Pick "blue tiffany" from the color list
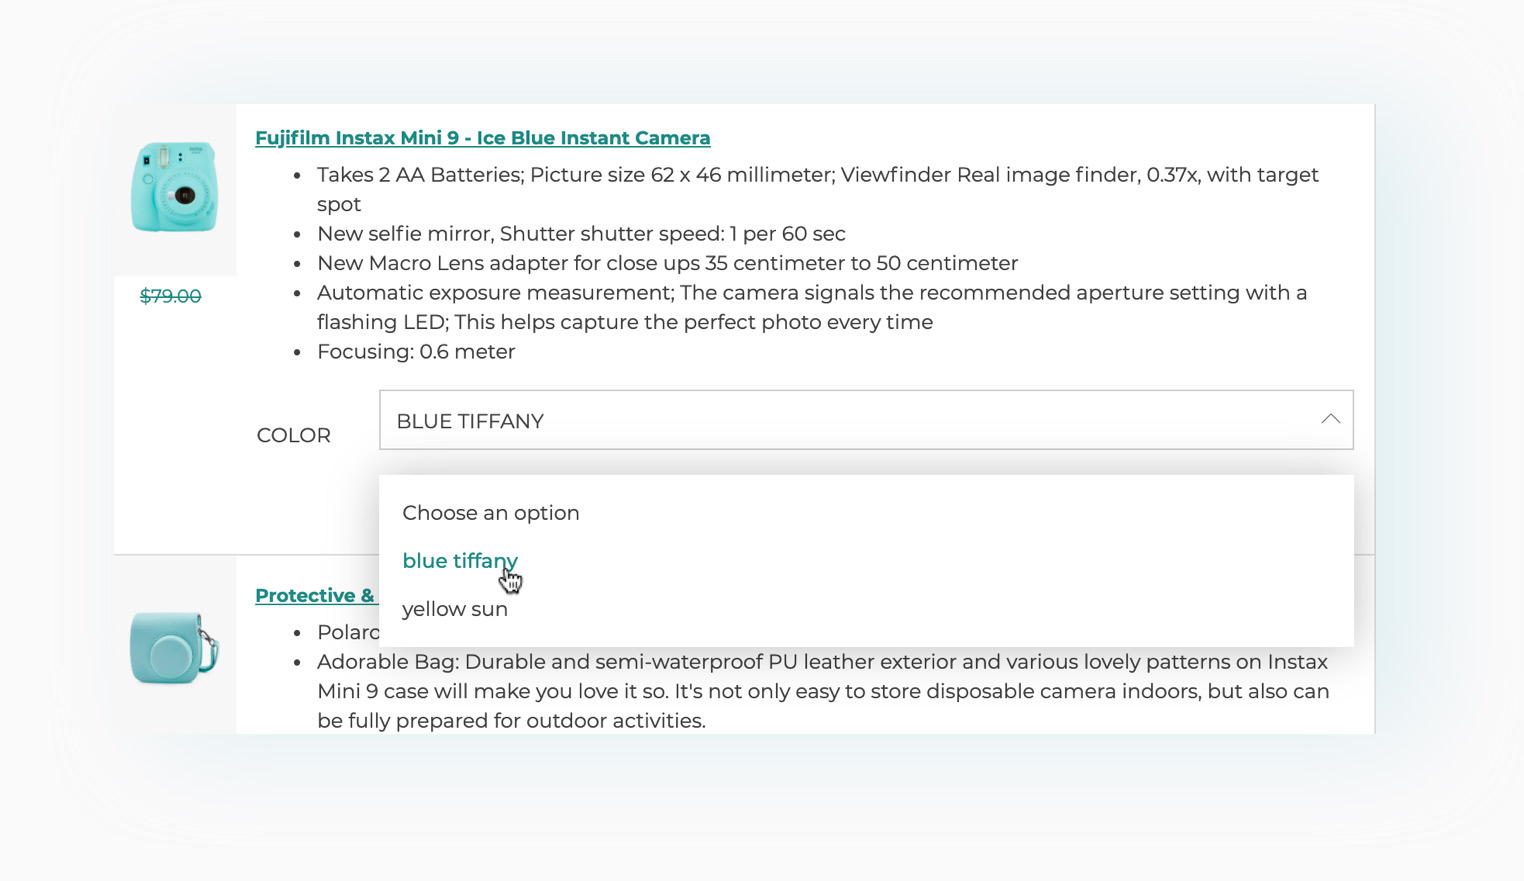The height and width of the screenshot is (881, 1524). coord(459,561)
